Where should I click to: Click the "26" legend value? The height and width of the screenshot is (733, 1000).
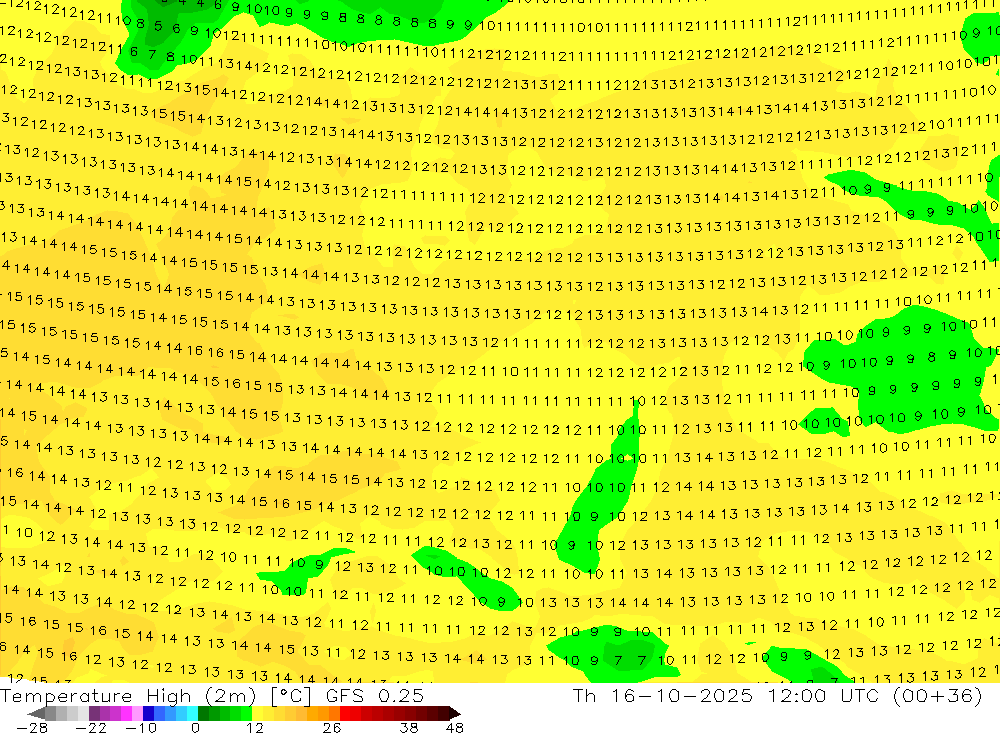(332, 727)
